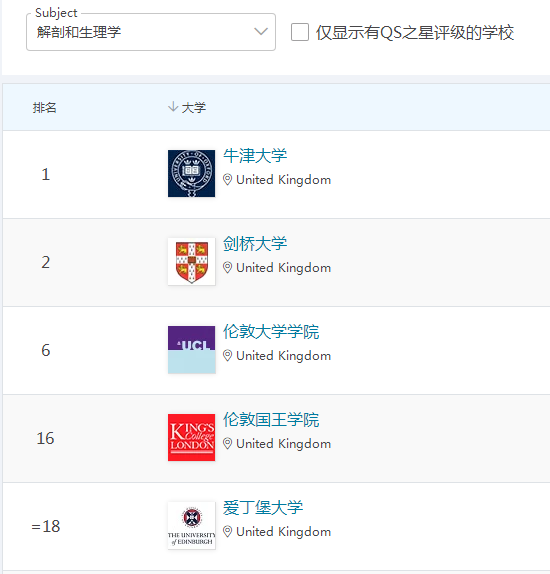
Task: Open the 伦敦大学学院 link
Action: pyautogui.click(x=271, y=331)
